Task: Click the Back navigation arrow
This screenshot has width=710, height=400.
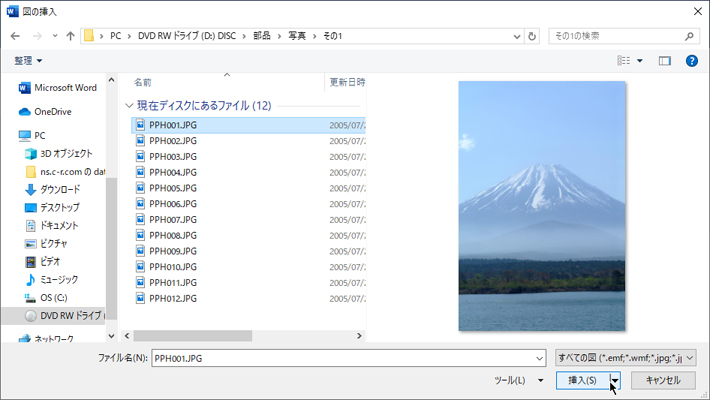Action: tap(16, 36)
